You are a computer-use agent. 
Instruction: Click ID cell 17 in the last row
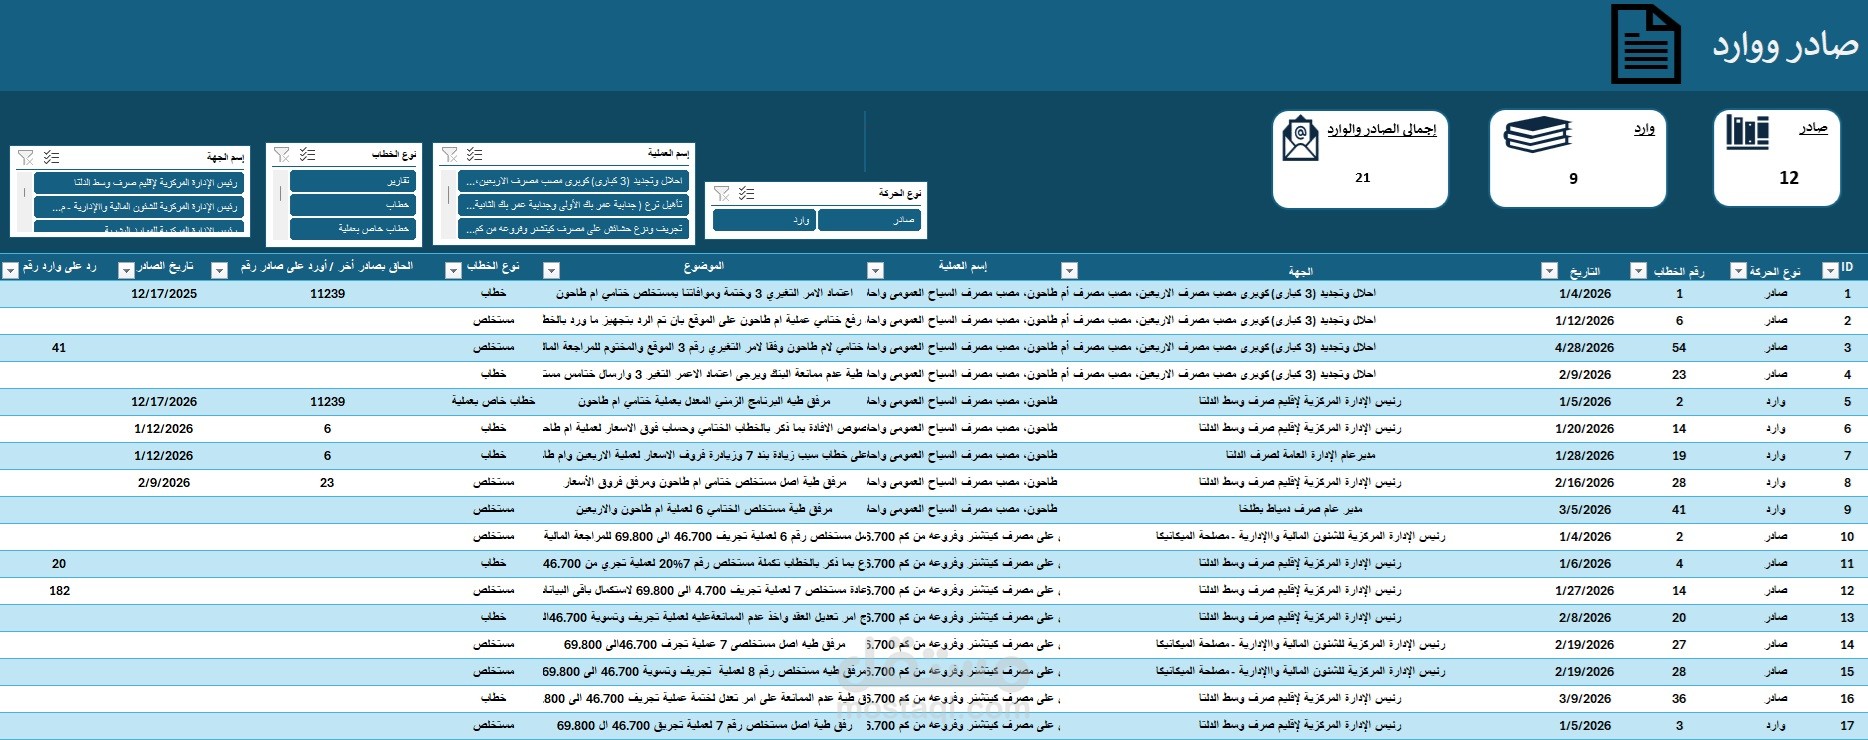[1847, 726]
